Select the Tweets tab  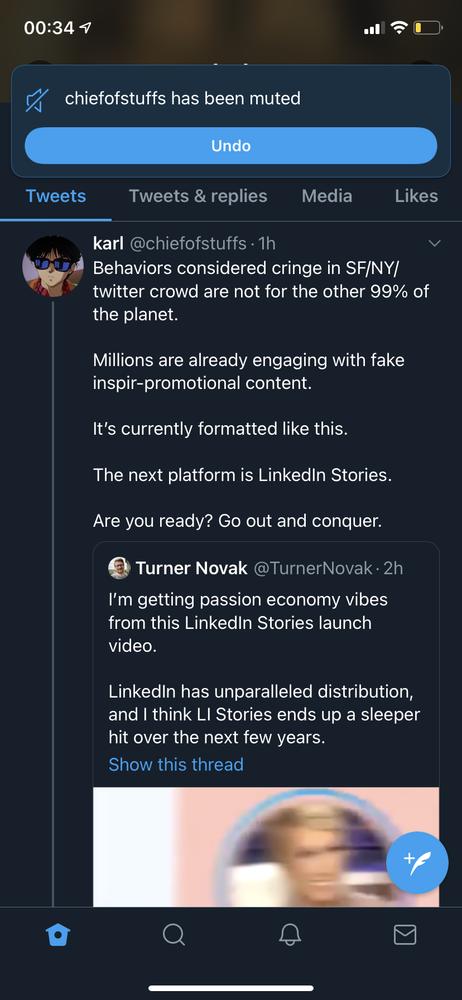click(56, 196)
